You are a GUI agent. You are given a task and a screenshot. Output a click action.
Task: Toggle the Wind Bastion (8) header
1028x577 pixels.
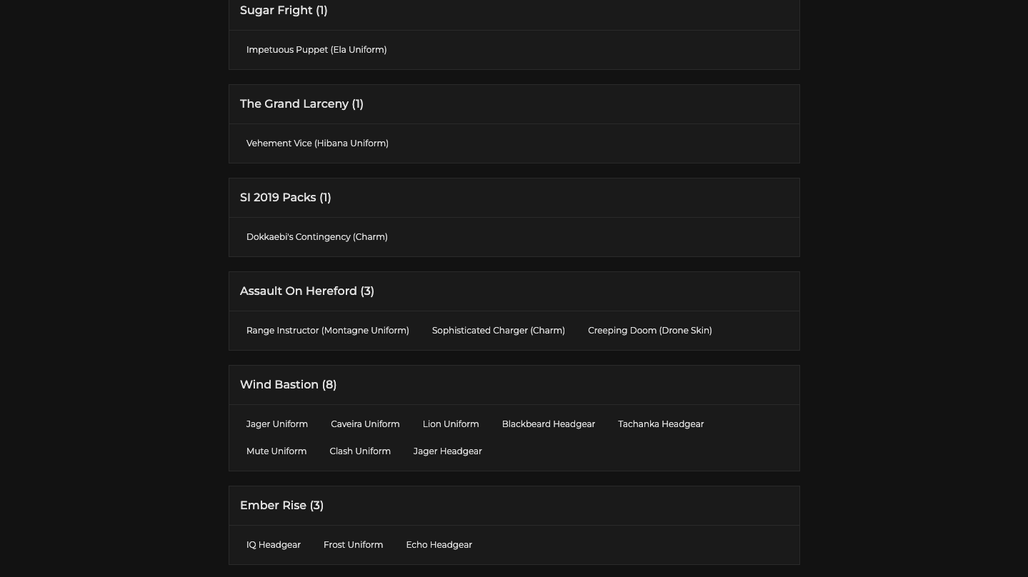(514, 386)
